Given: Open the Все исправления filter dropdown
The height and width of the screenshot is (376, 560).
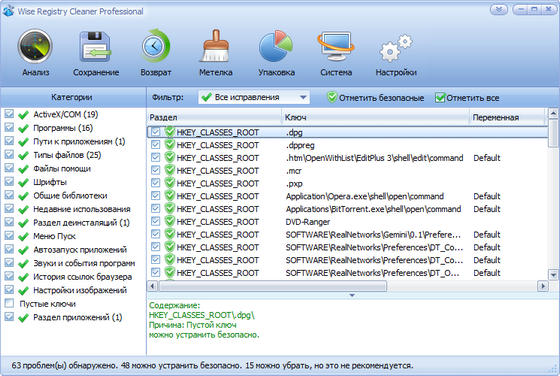Looking at the screenshot, I should [254, 97].
